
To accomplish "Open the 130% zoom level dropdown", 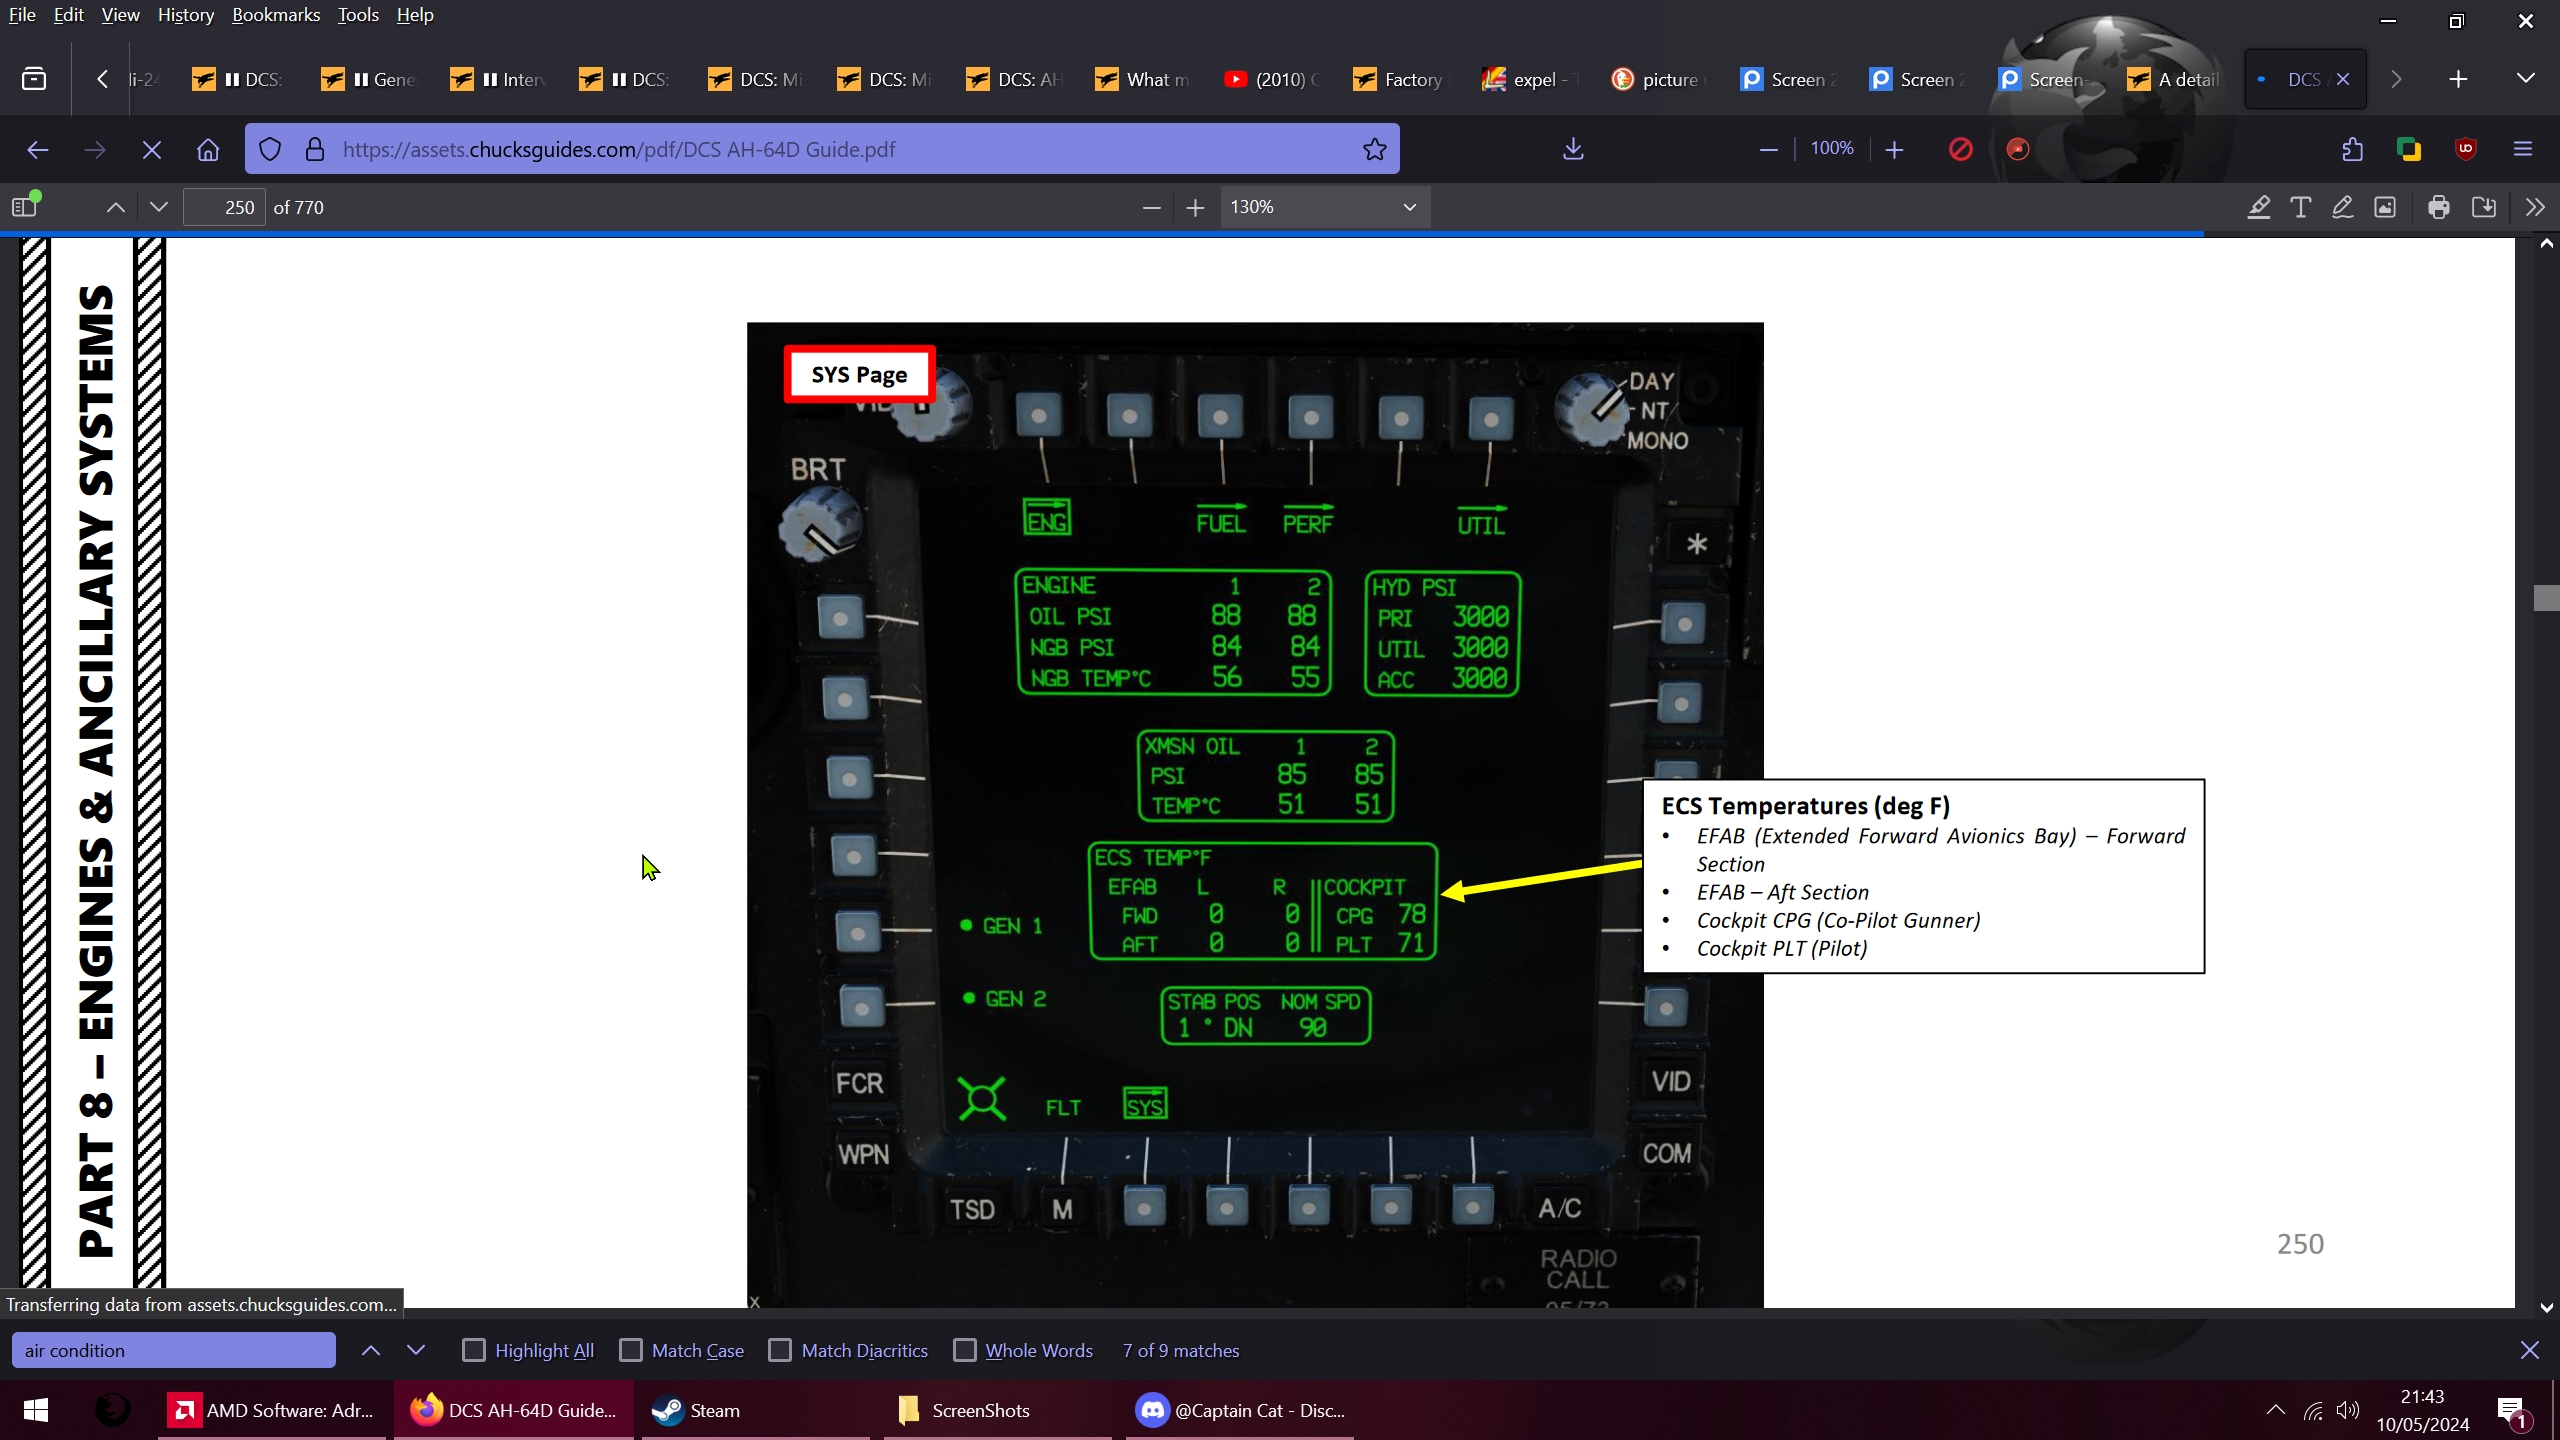I will (x=1324, y=207).
